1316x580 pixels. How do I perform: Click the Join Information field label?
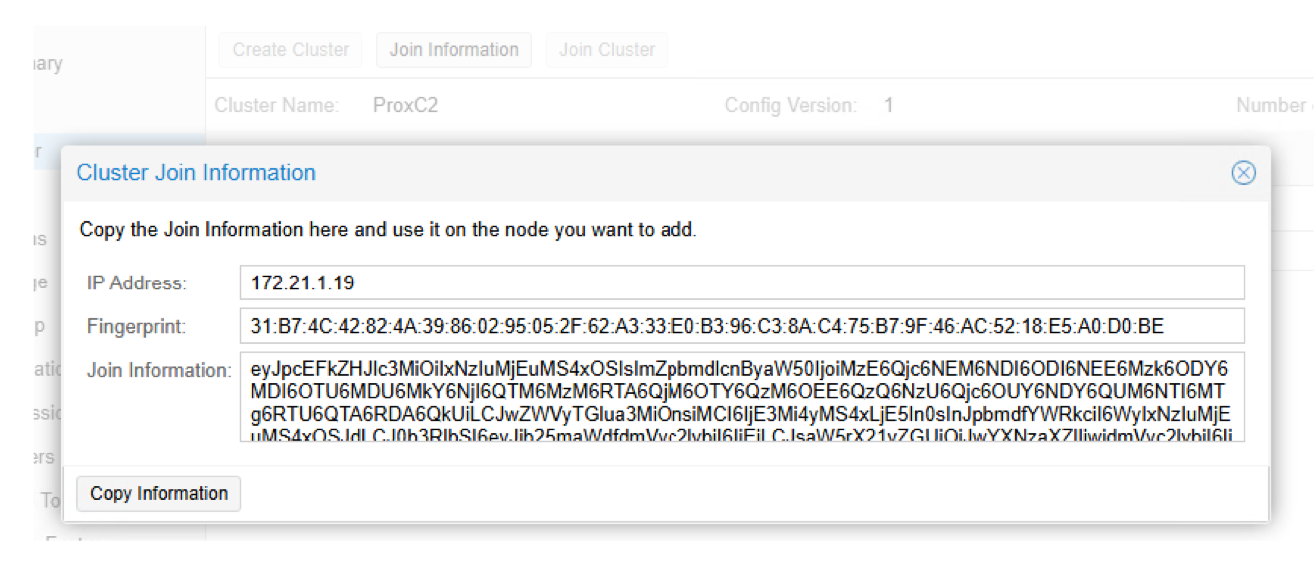pos(160,371)
